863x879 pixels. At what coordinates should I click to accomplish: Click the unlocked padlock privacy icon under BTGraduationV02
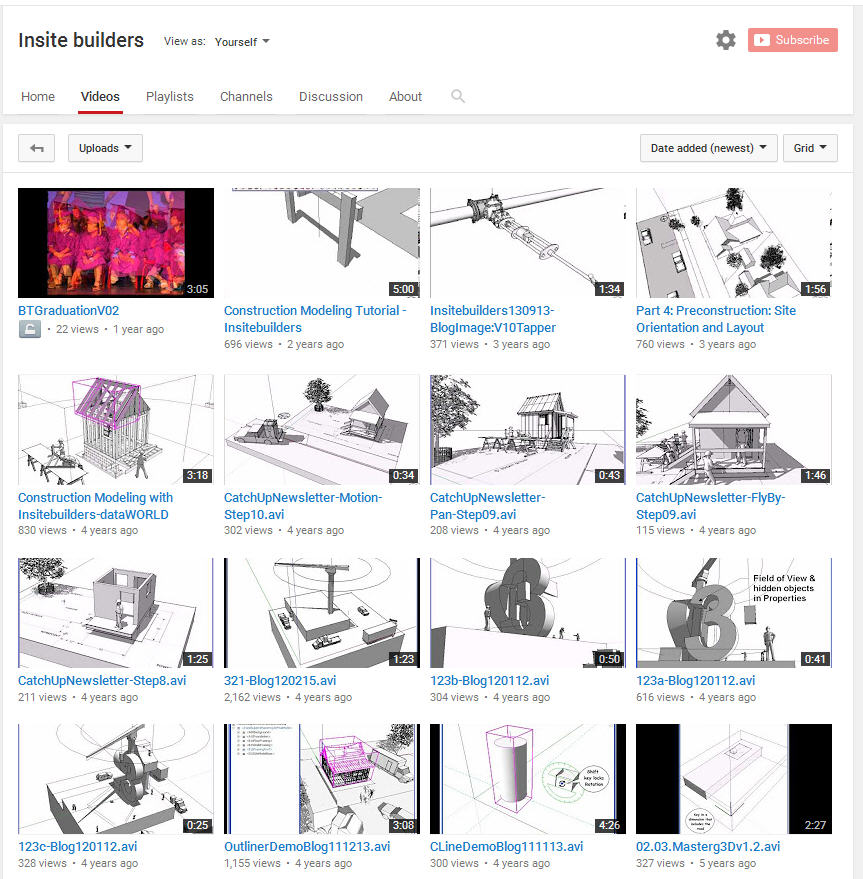pos(30,329)
